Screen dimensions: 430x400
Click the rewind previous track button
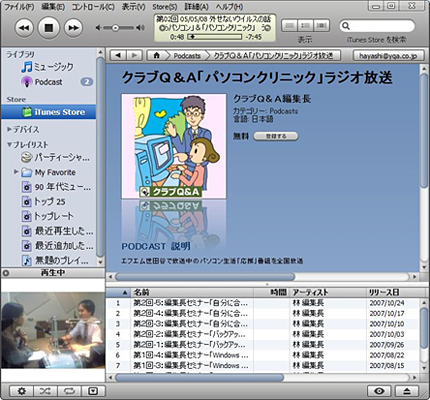click(24, 28)
